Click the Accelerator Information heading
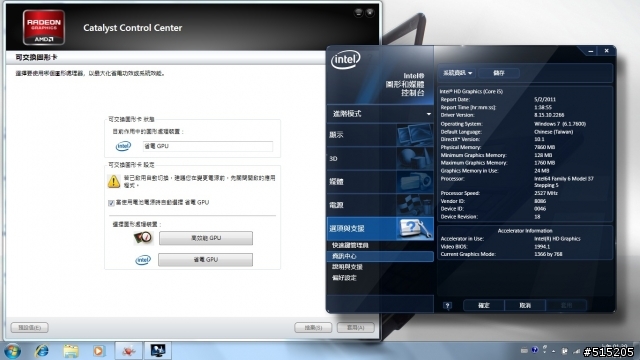Image resolution: width=640 pixels, height=360 pixels. pos(525,231)
